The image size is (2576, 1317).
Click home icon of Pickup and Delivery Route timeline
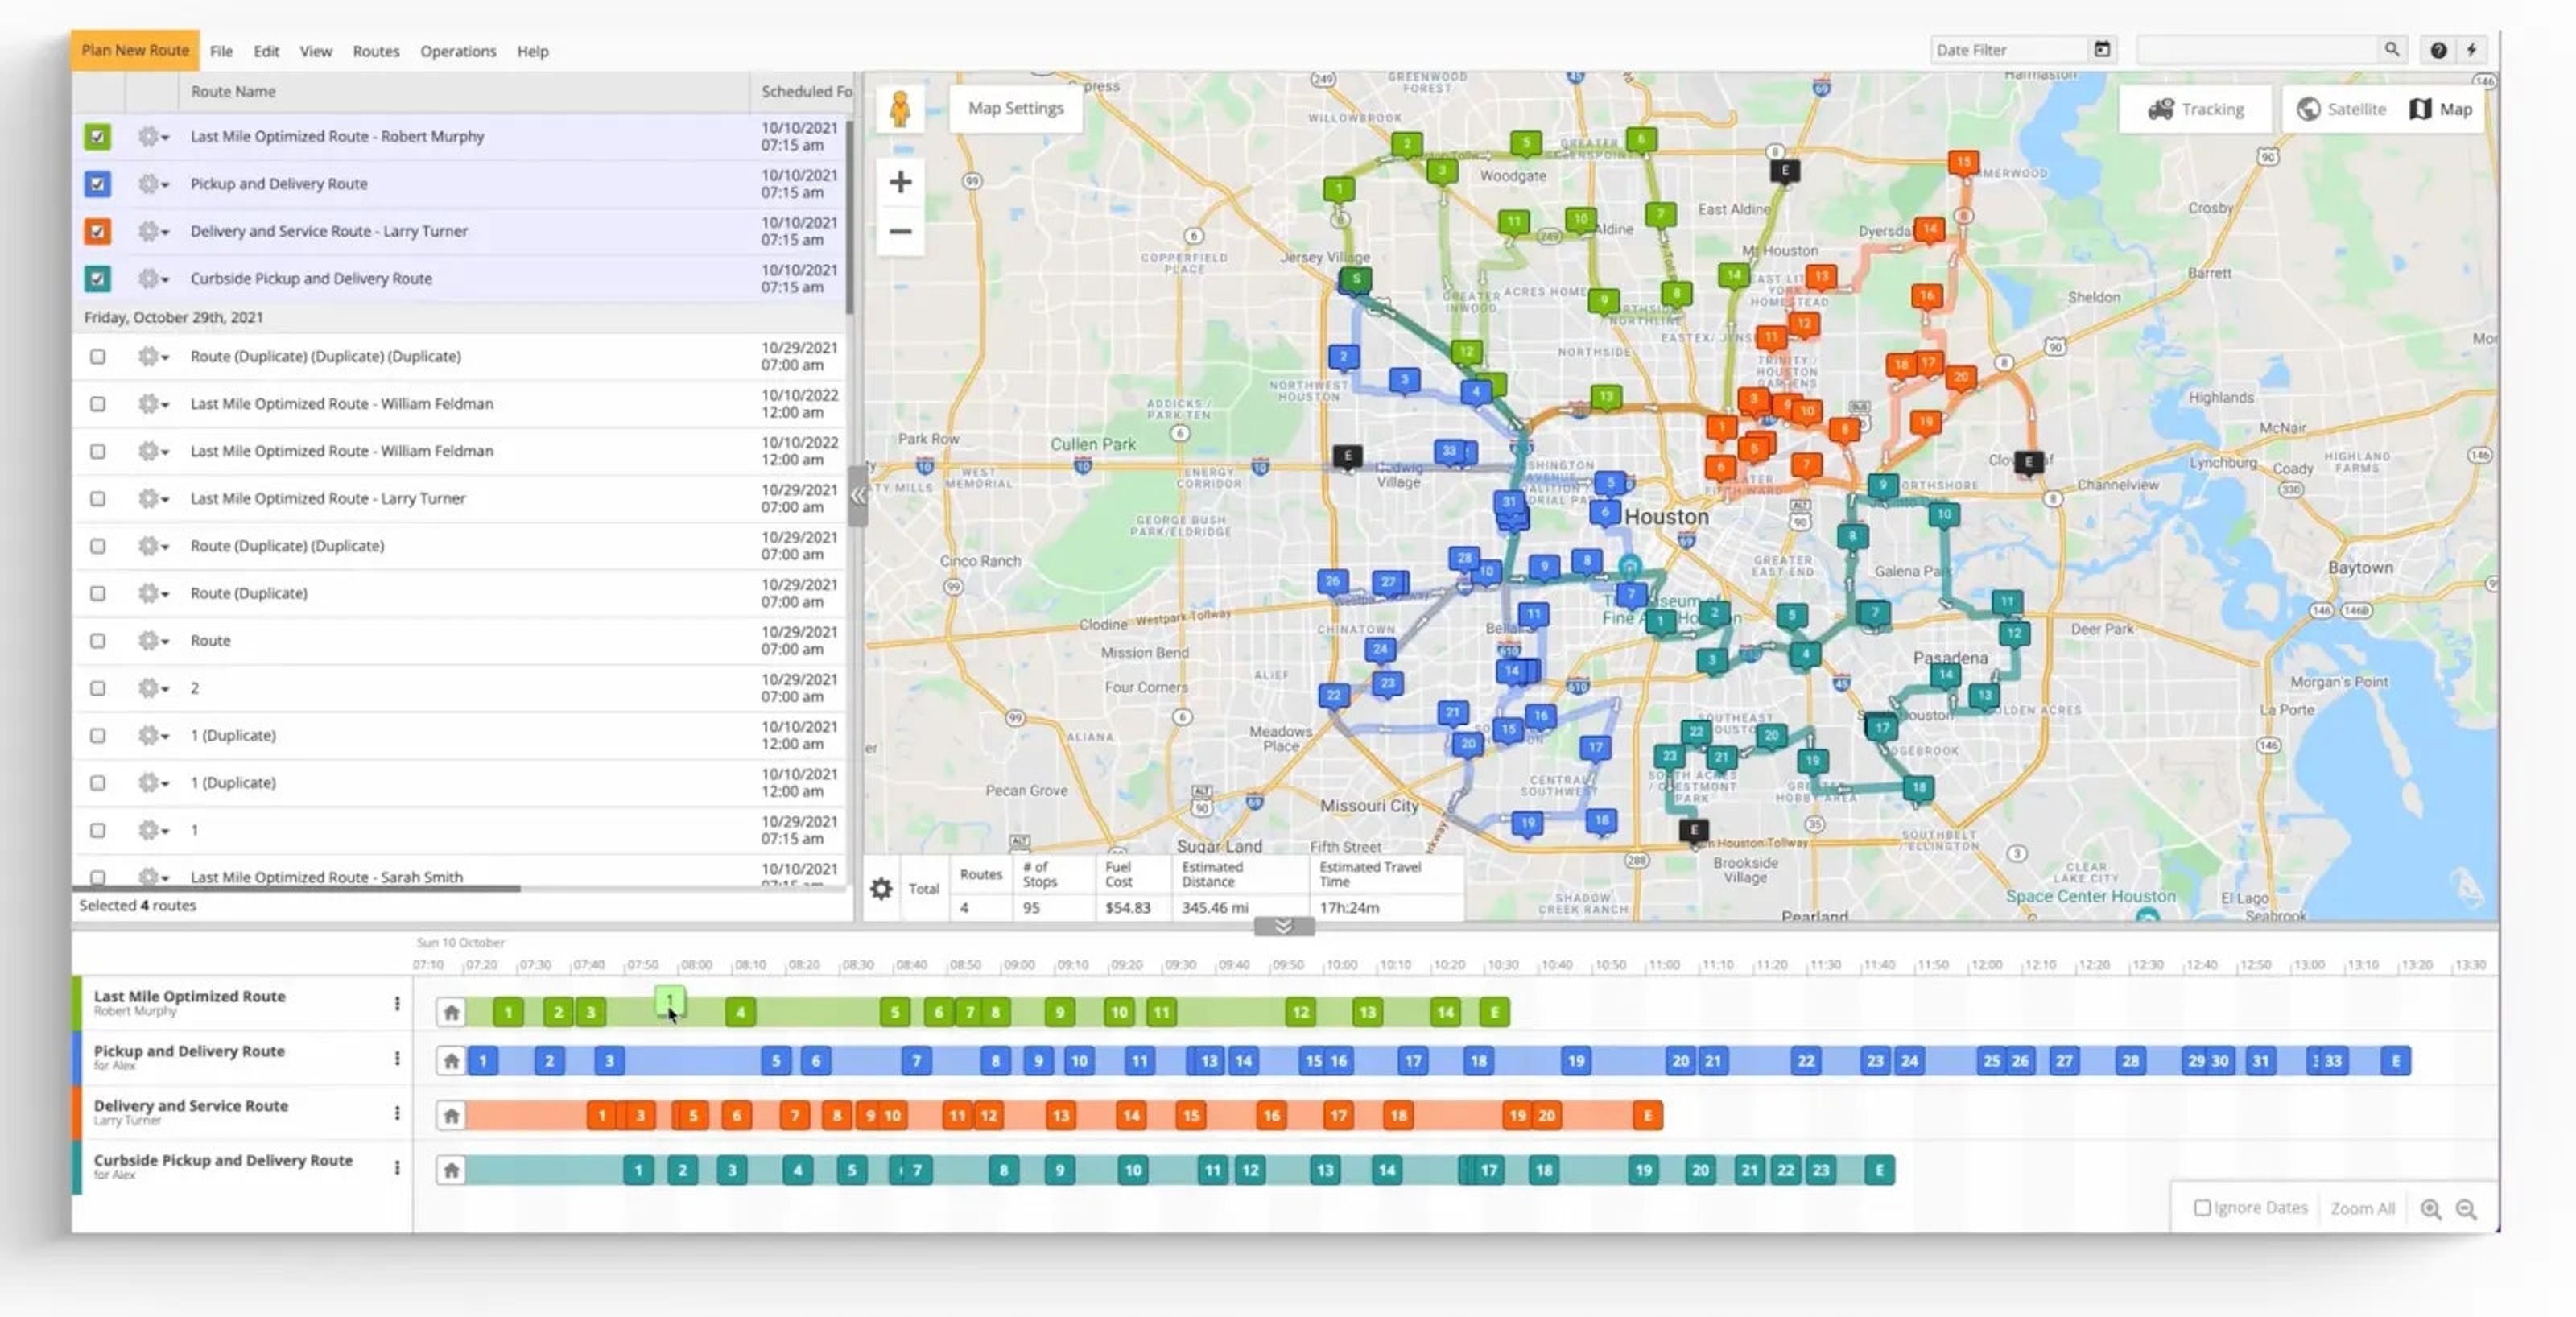click(x=451, y=1061)
